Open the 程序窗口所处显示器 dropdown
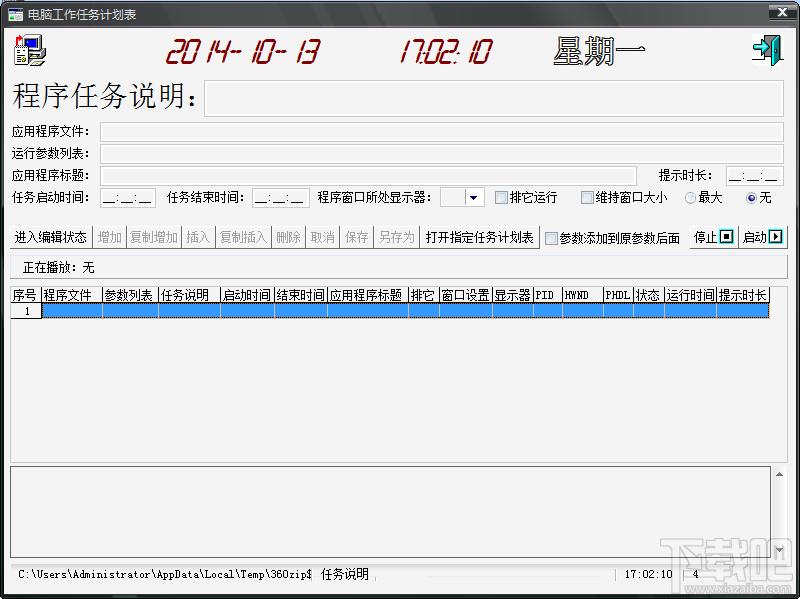The height and width of the screenshot is (599, 800). pyautogui.click(x=473, y=197)
